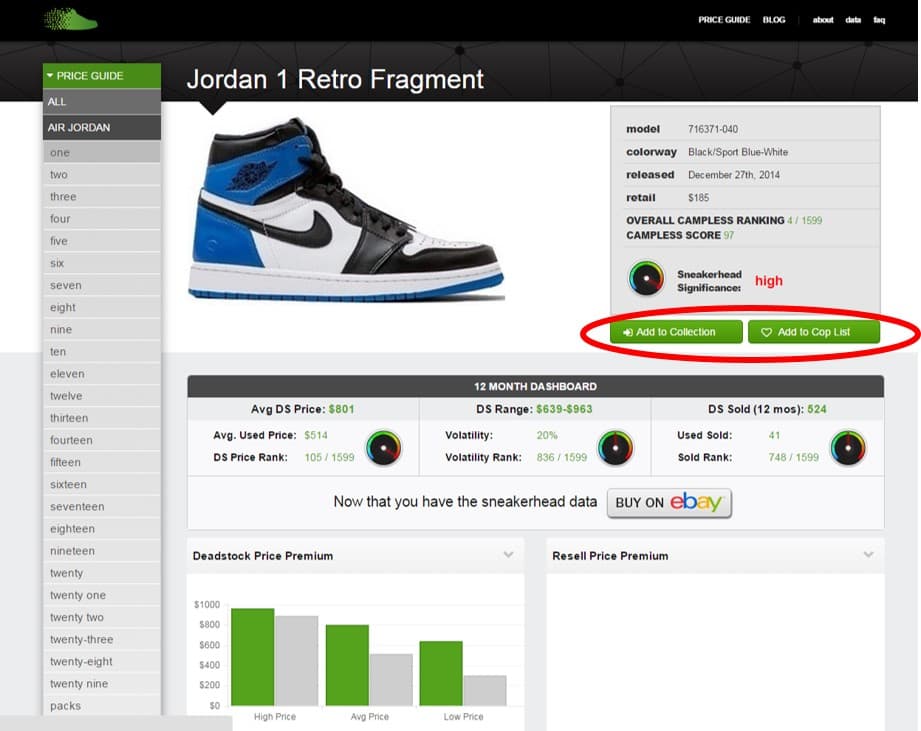This screenshot has width=921, height=731.
Task: Click the Add to Collection button
Action: (676, 332)
